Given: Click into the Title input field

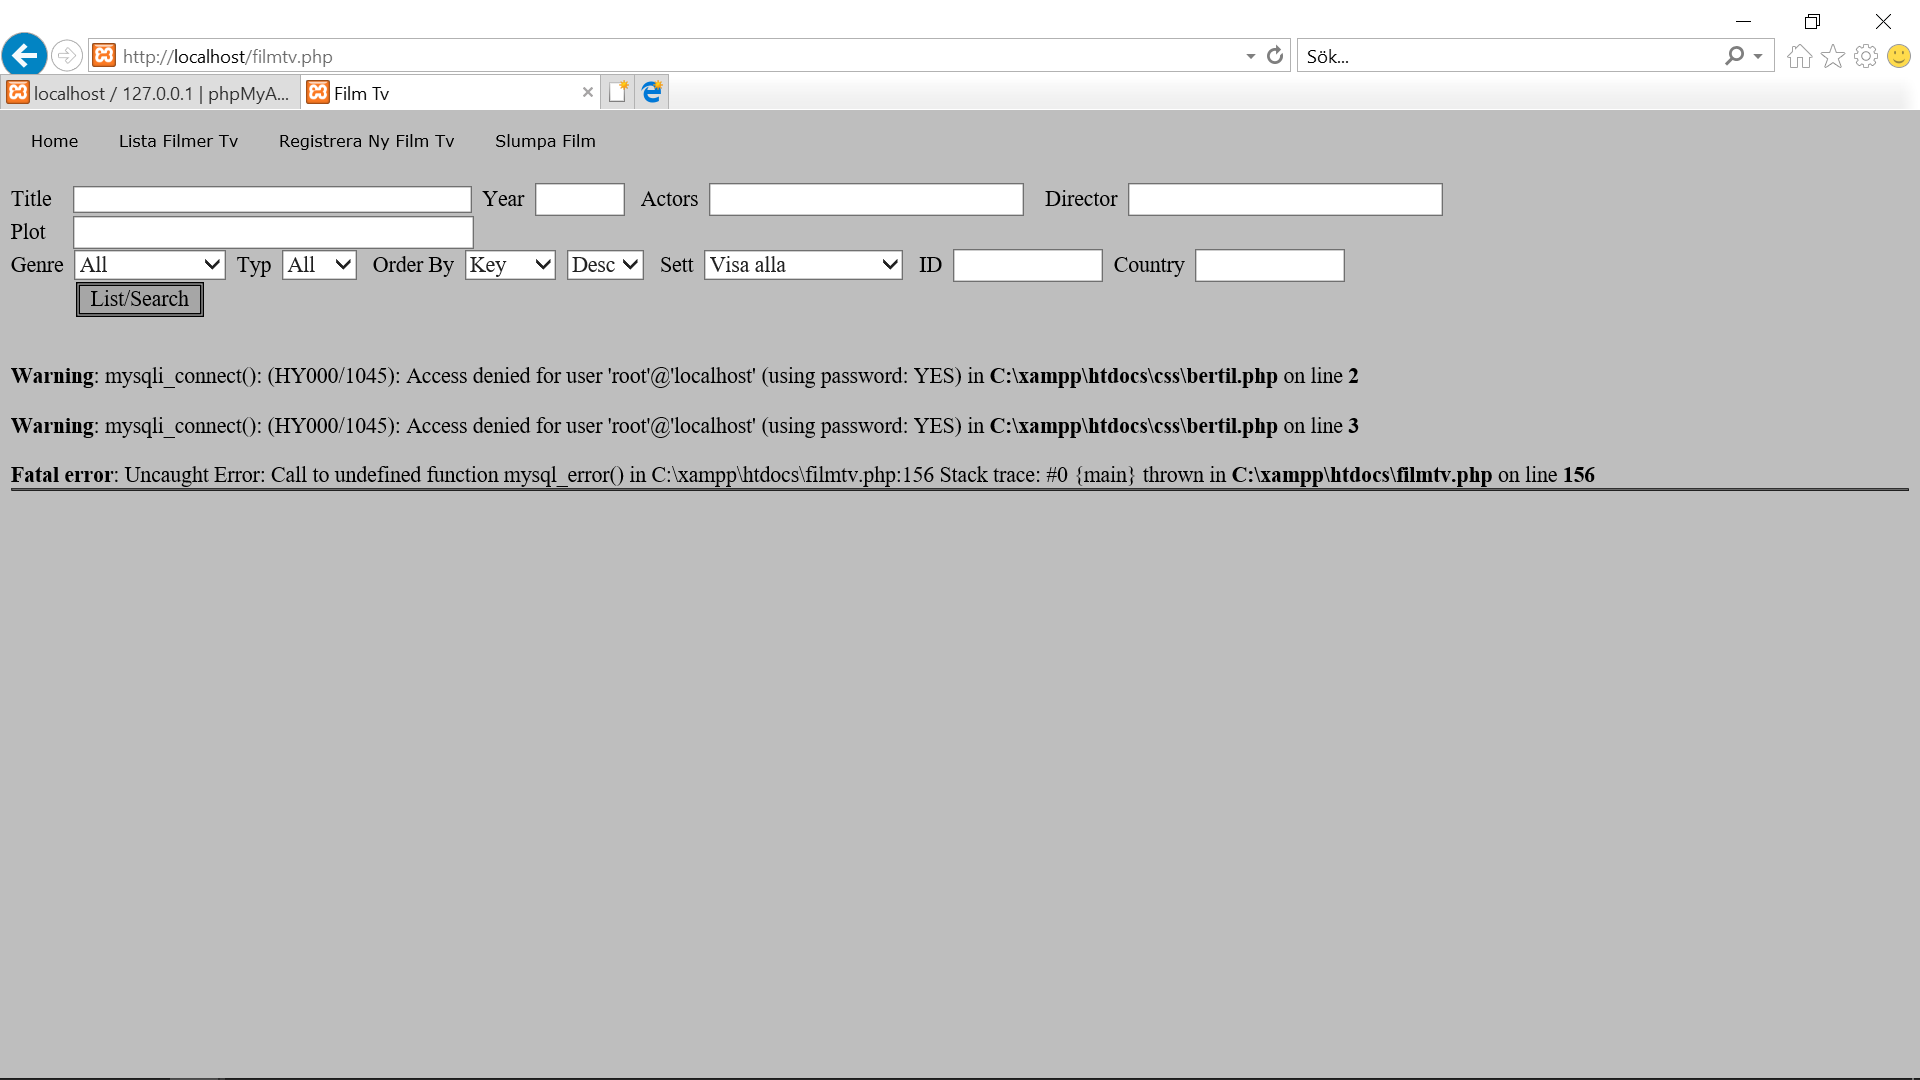Looking at the screenshot, I should click(x=272, y=199).
